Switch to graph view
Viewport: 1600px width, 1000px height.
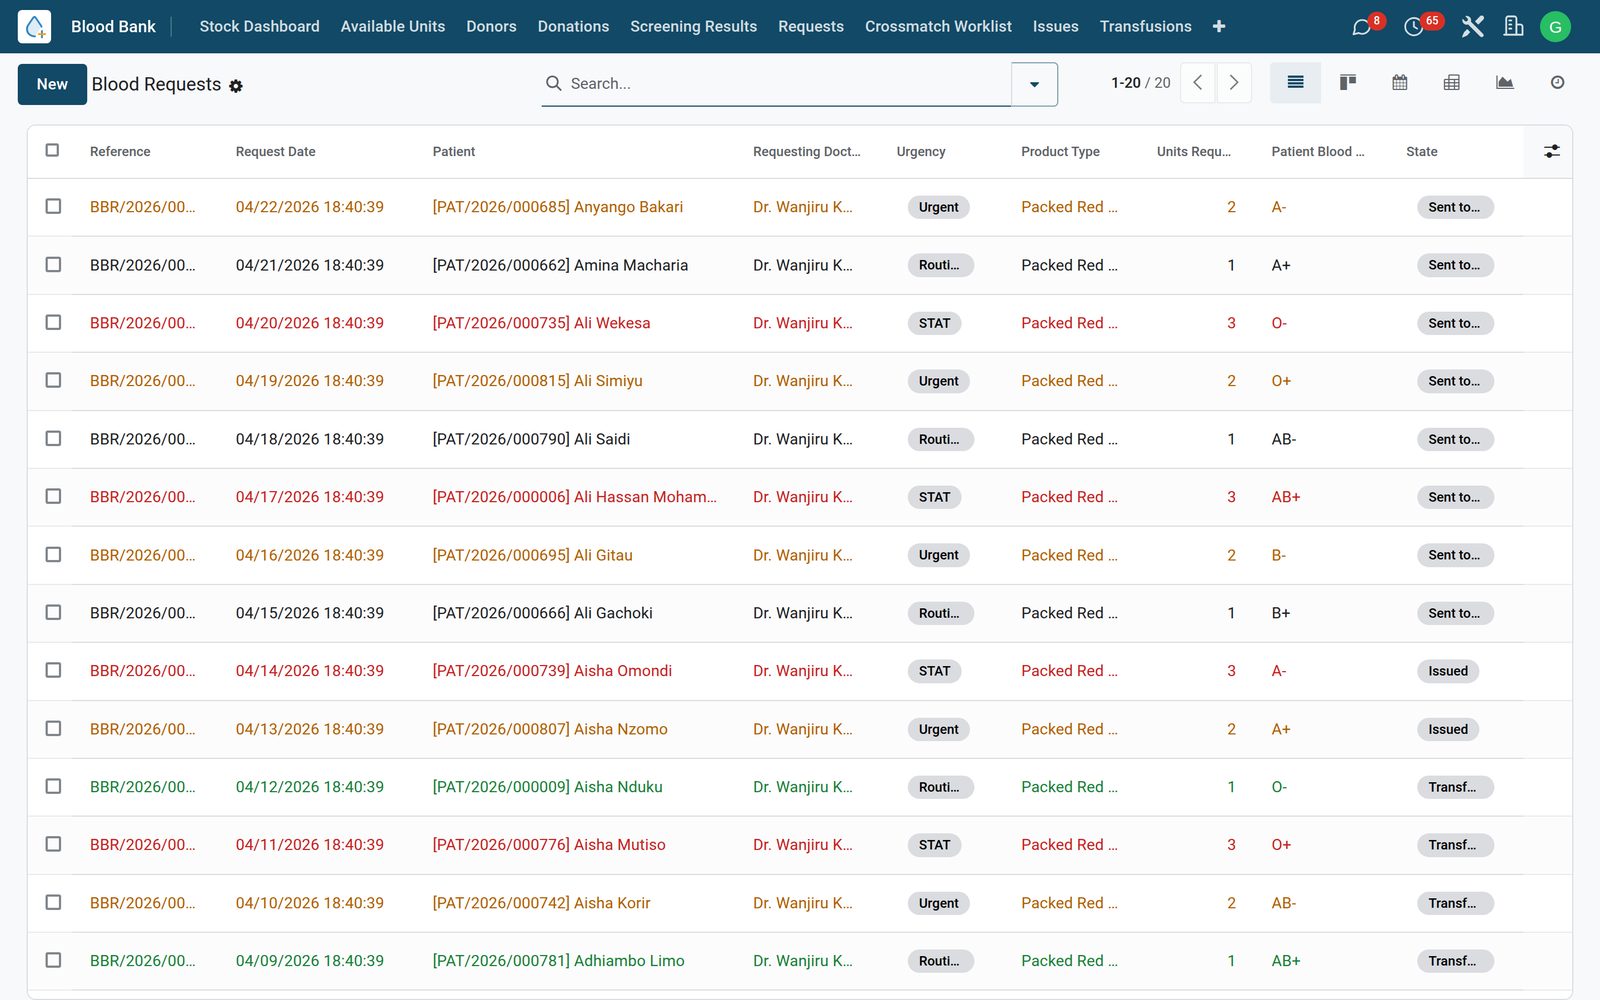pyautogui.click(x=1504, y=83)
